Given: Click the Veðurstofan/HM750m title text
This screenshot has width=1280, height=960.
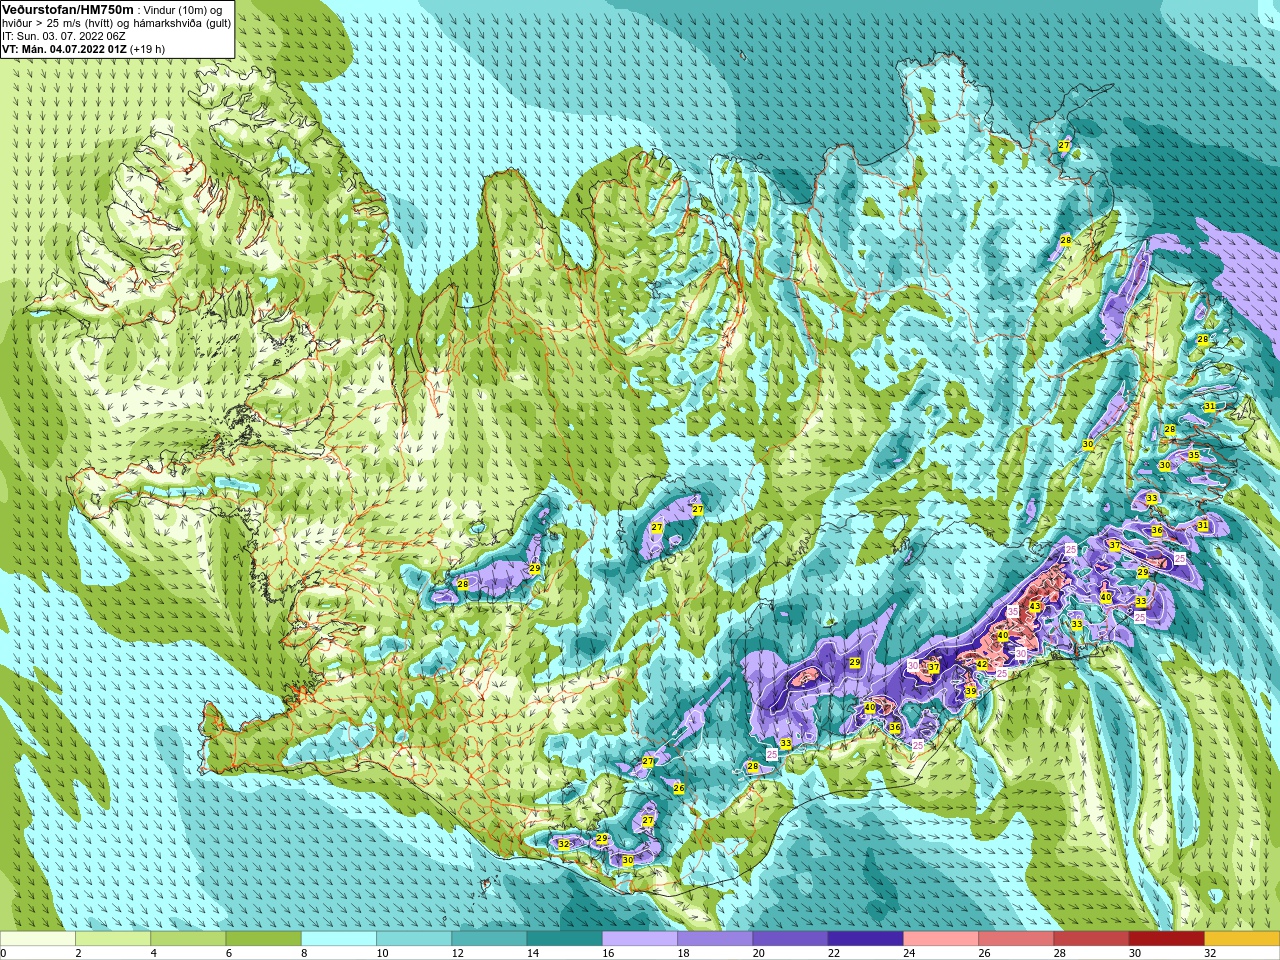Looking at the screenshot, I should 66,9.
